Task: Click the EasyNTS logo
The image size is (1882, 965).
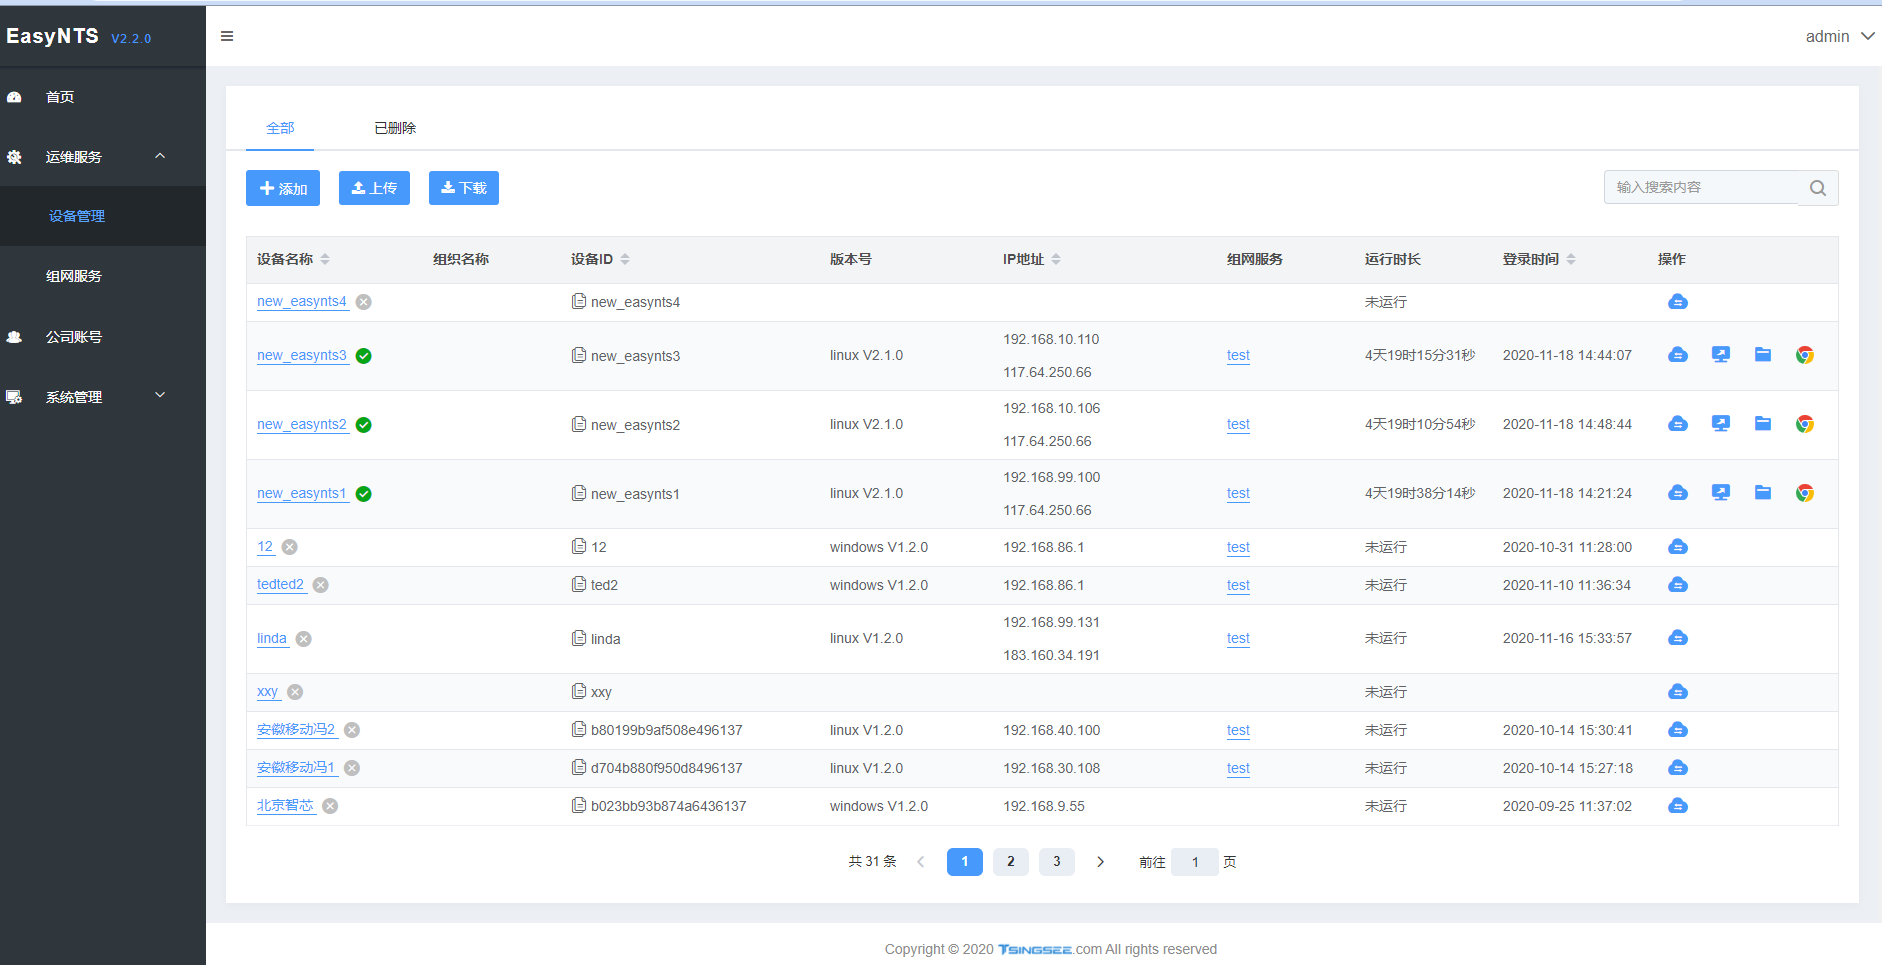Action: (x=52, y=36)
